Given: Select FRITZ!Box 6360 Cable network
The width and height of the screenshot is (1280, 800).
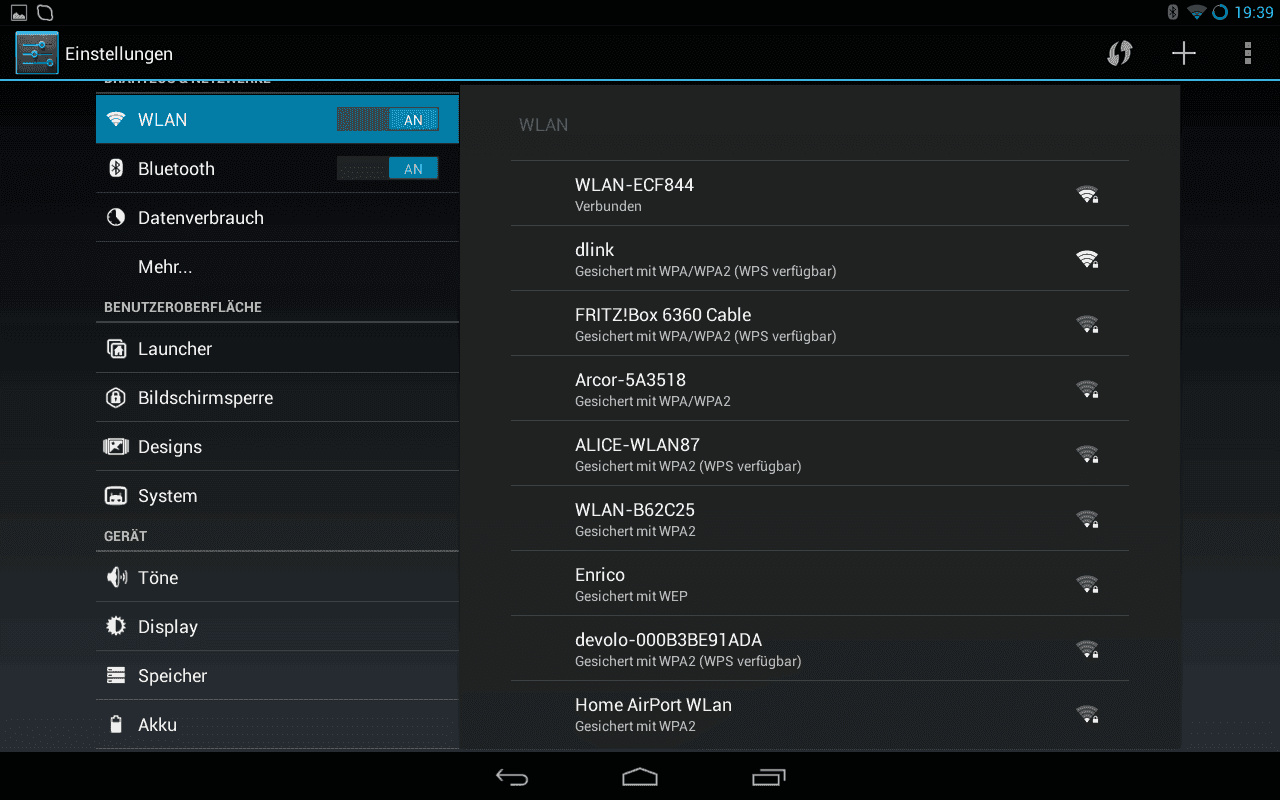Looking at the screenshot, I should 820,323.
